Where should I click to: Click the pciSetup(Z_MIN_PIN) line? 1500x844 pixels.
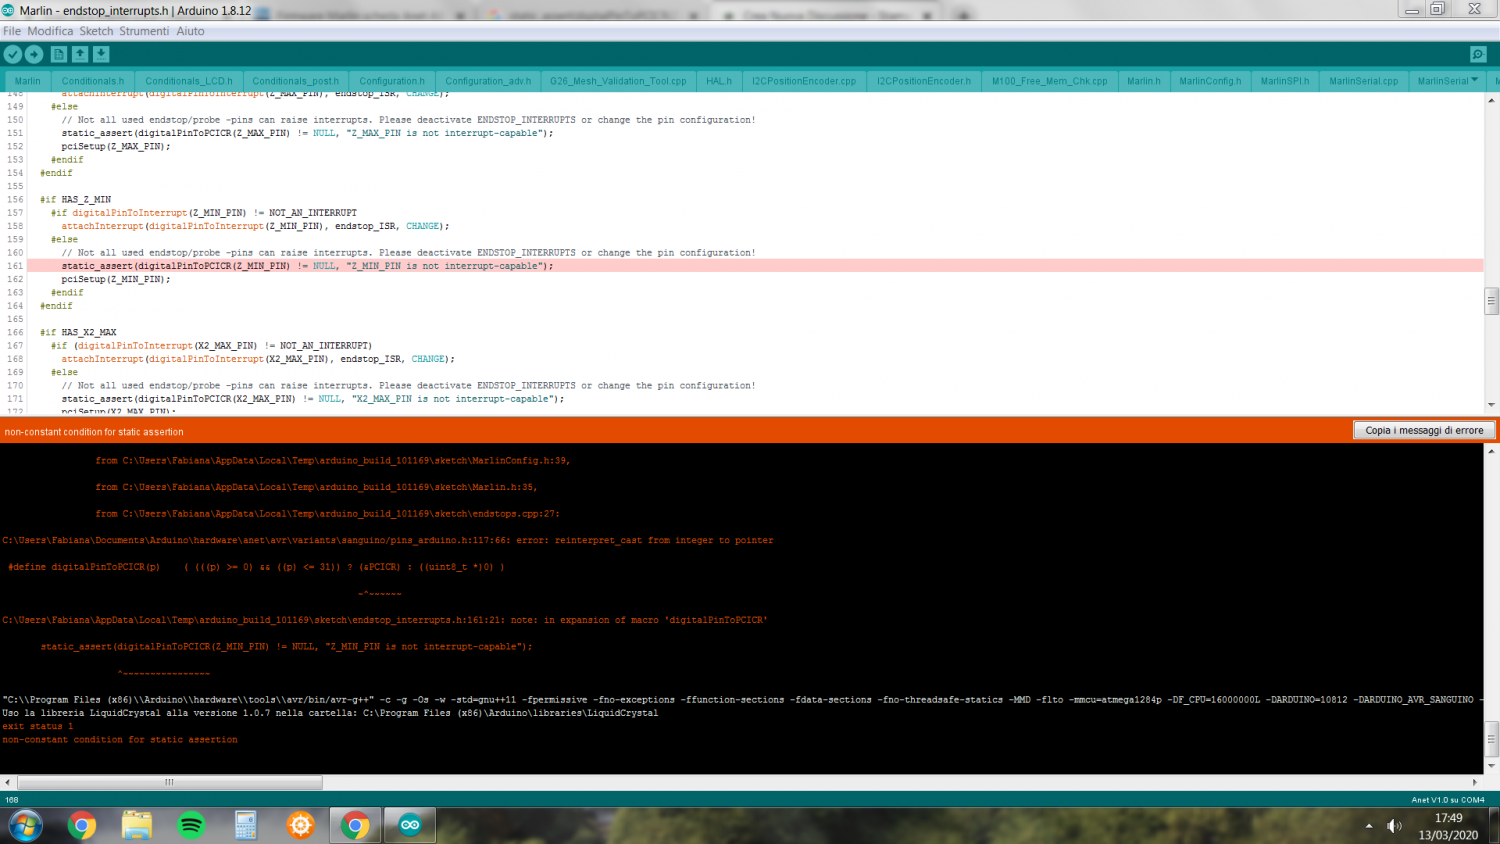[116, 279]
